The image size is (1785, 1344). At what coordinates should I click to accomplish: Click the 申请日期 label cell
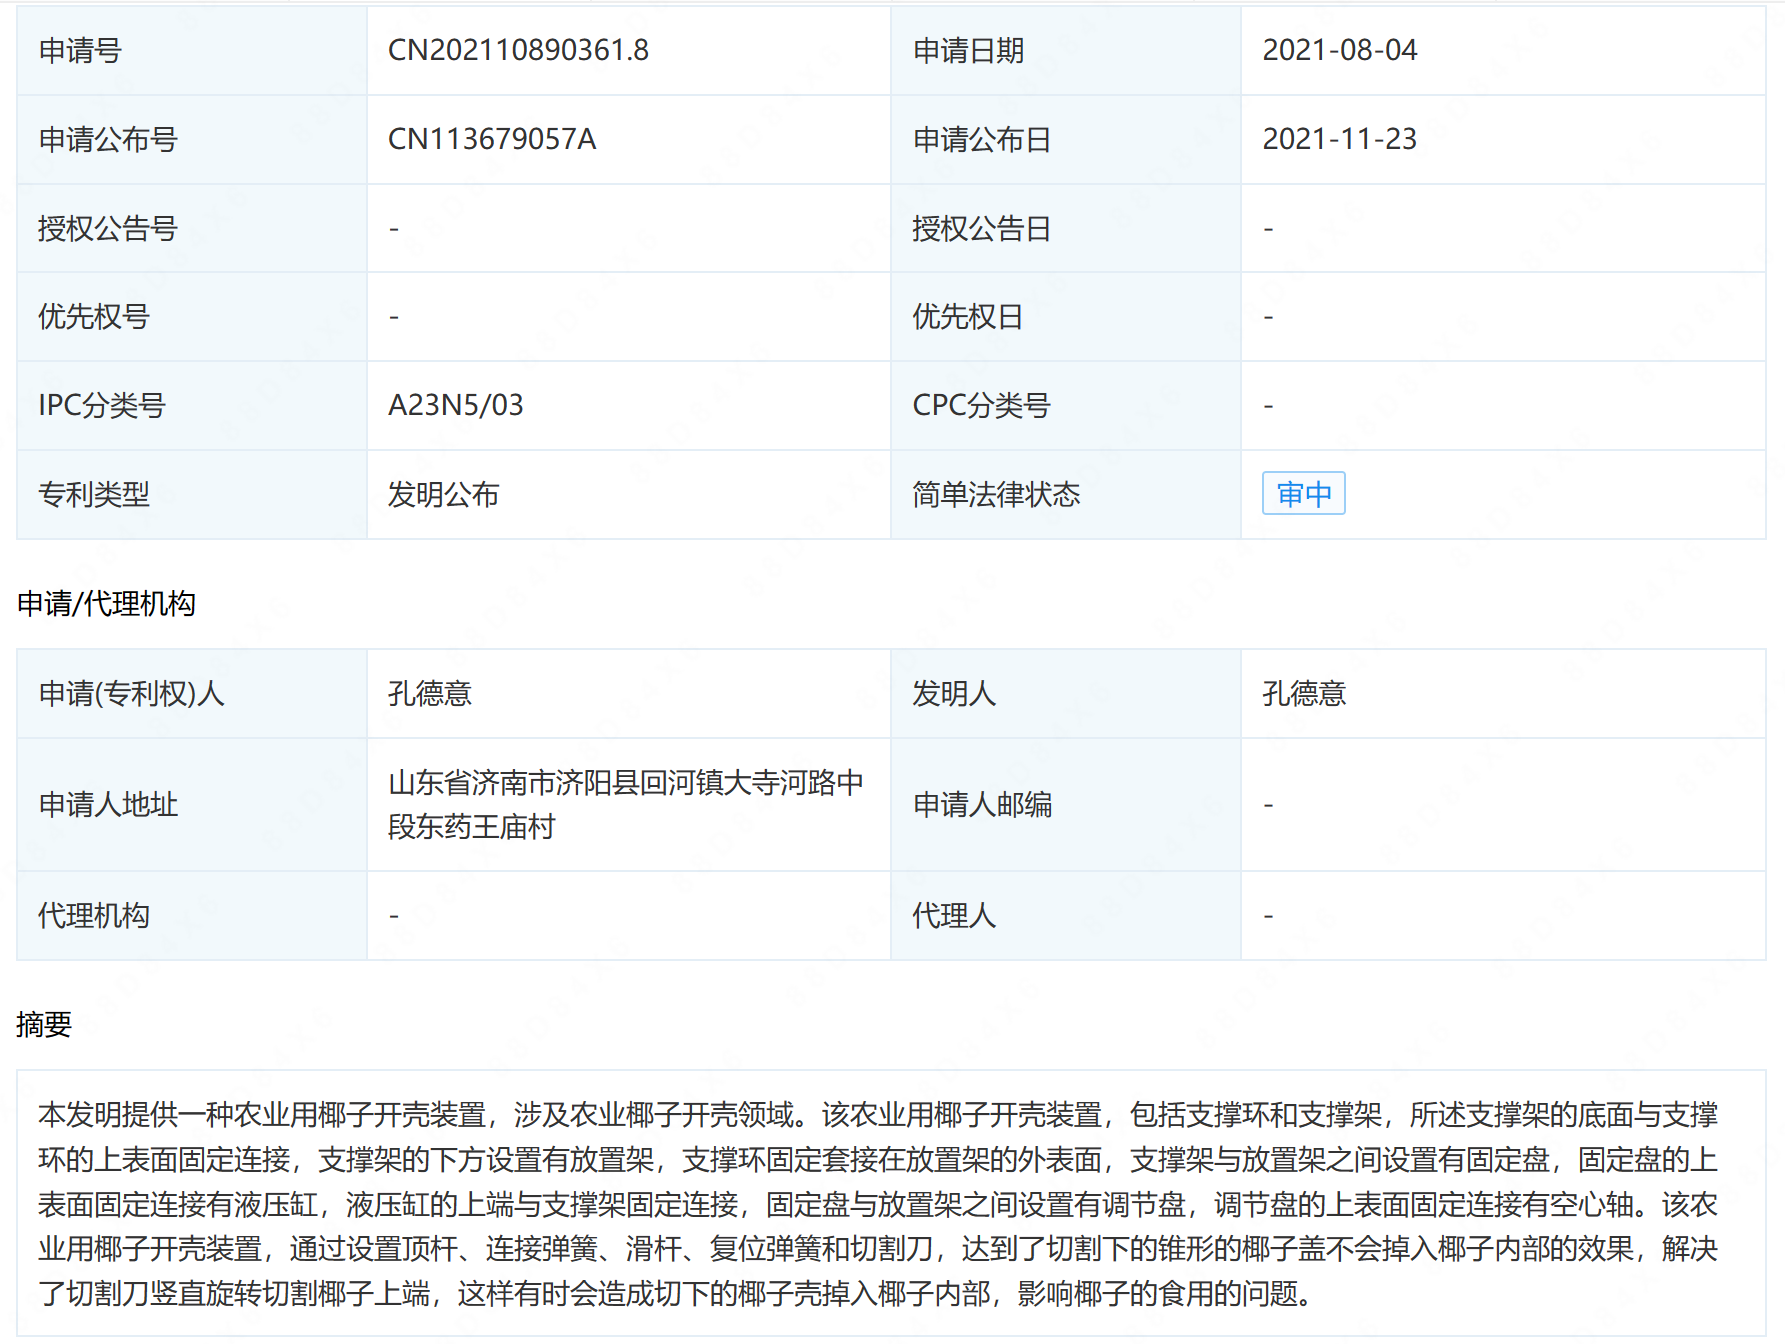1066,50
